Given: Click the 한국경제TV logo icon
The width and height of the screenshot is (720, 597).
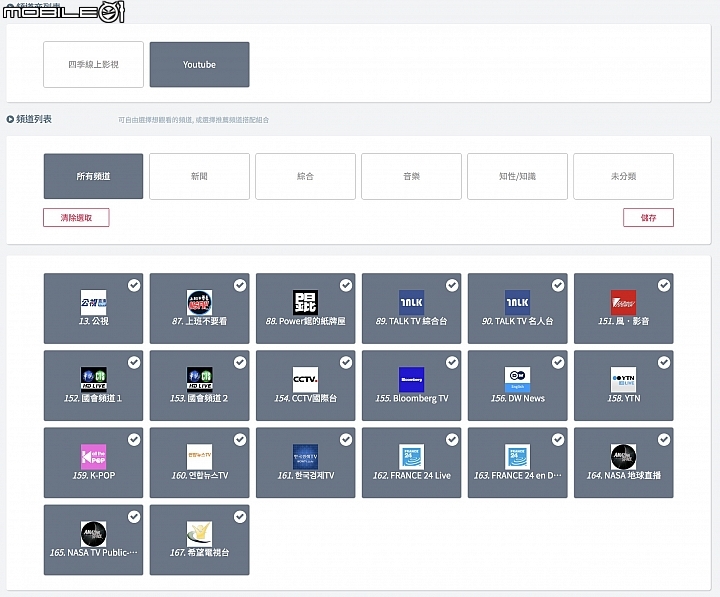Looking at the screenshot, I should click(305, 456).
